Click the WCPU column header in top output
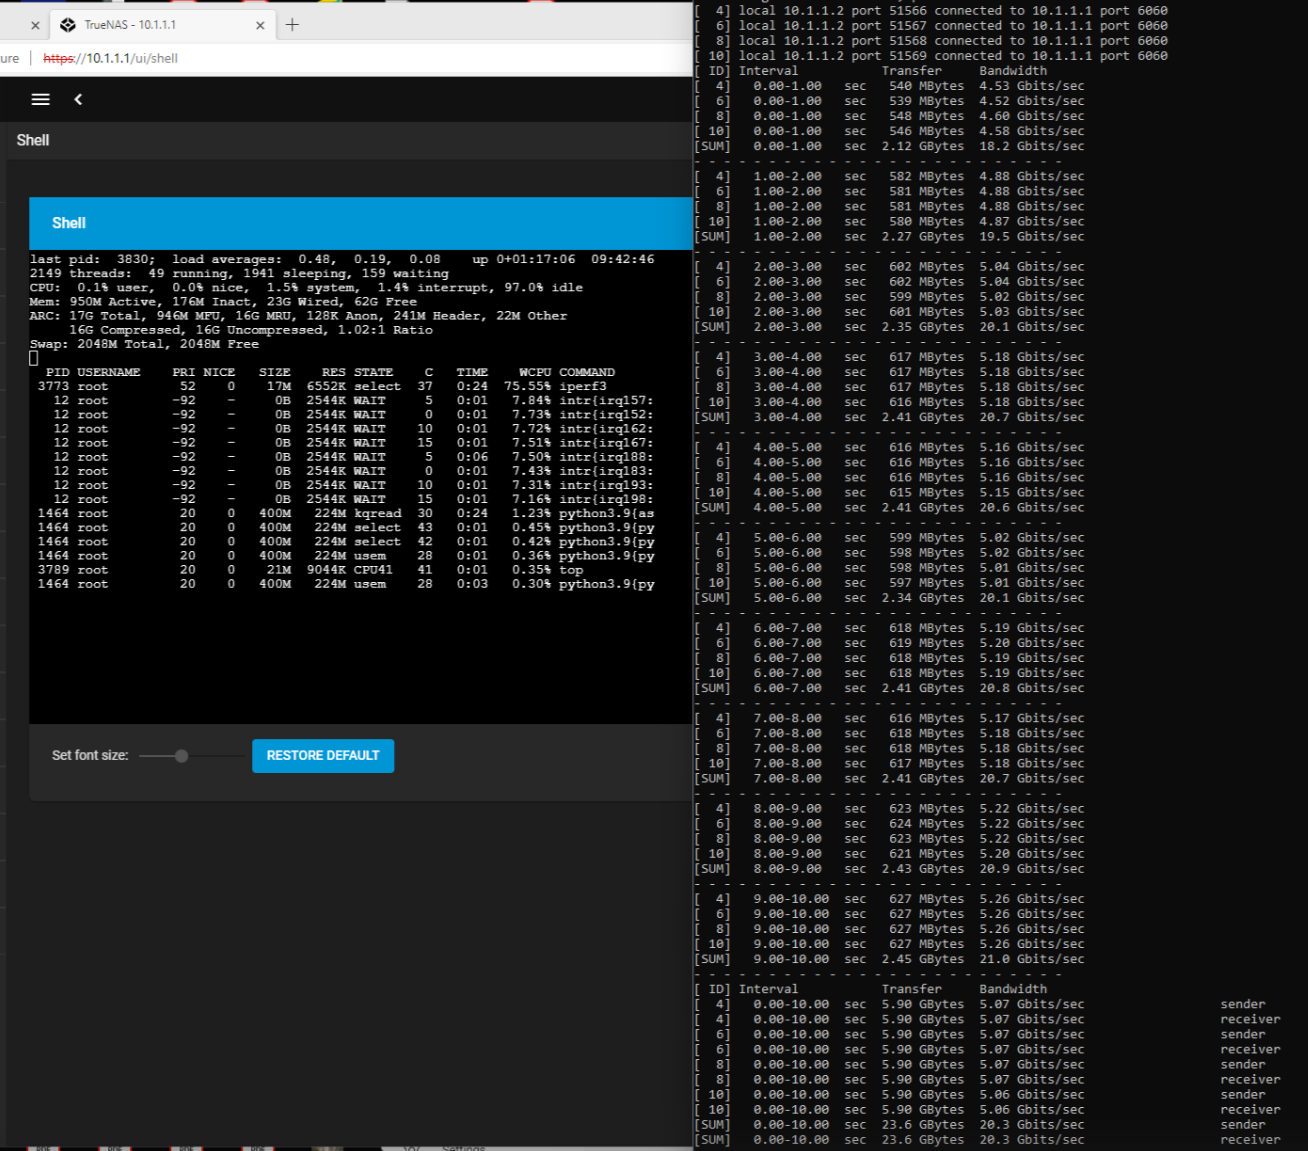Viewport: 1308px width, 1151px height. click(x=534, y=372)
